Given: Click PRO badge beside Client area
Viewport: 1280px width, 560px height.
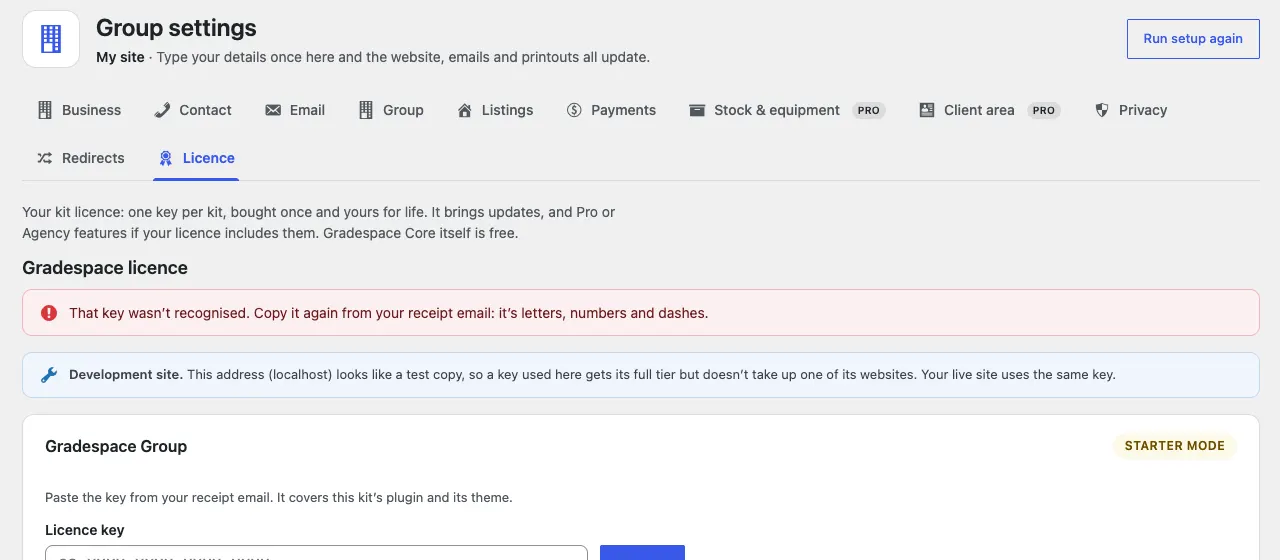Looking at the screenshot, I should click(x=1044, y=110).
